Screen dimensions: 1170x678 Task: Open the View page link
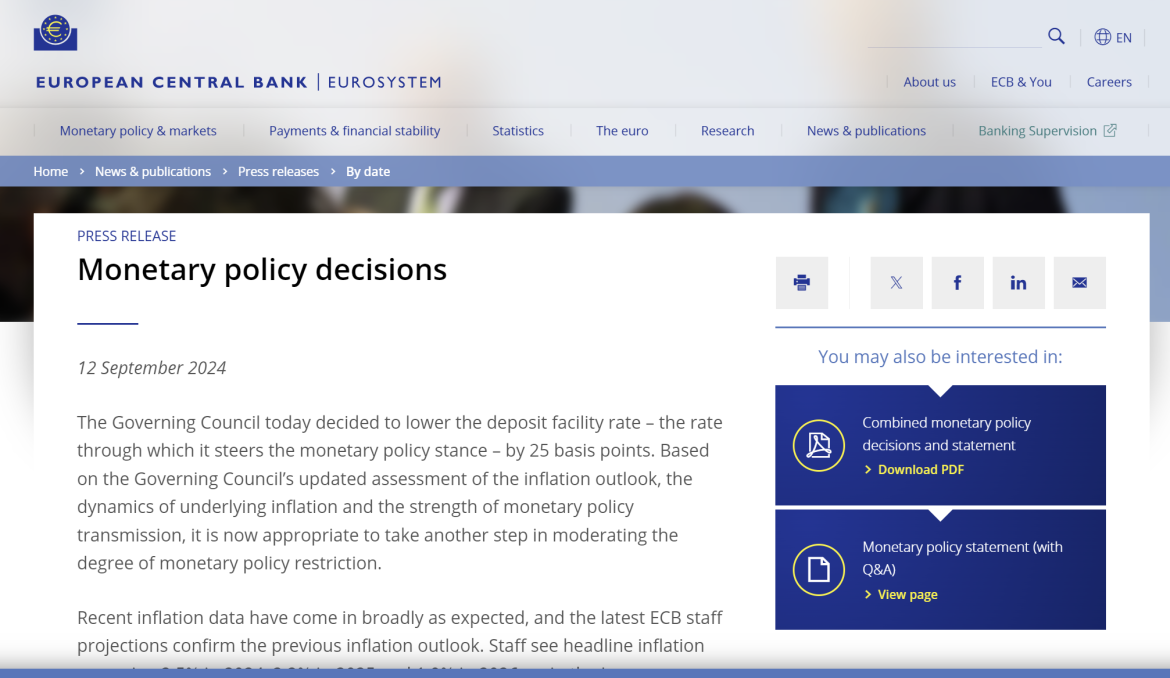click(907, 595)
